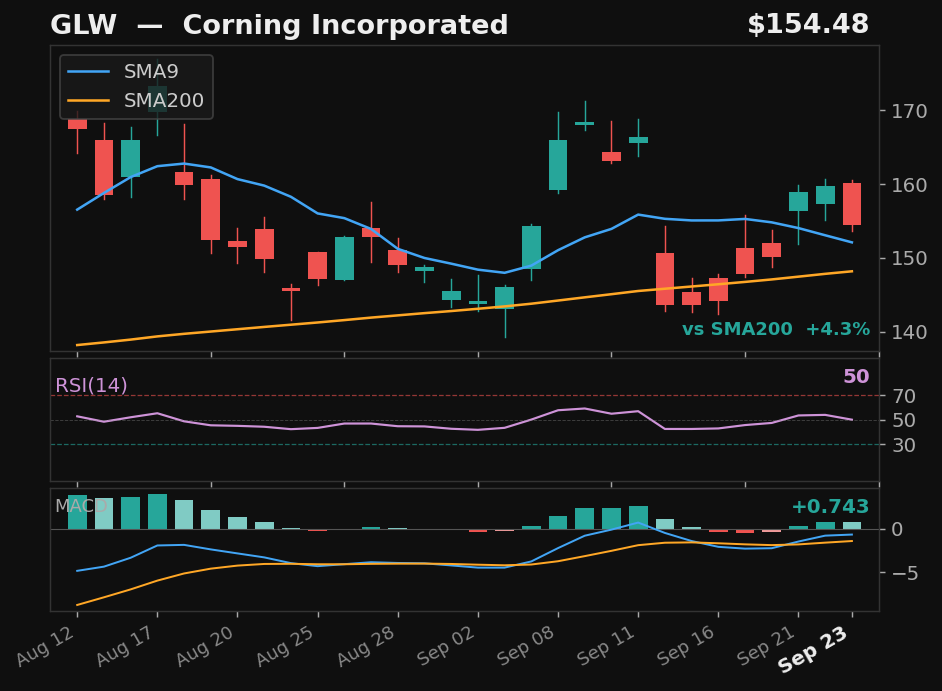Screen dimensions: 942x691
Task: Click the Aug 20 date label
Action: pos(206,645)
